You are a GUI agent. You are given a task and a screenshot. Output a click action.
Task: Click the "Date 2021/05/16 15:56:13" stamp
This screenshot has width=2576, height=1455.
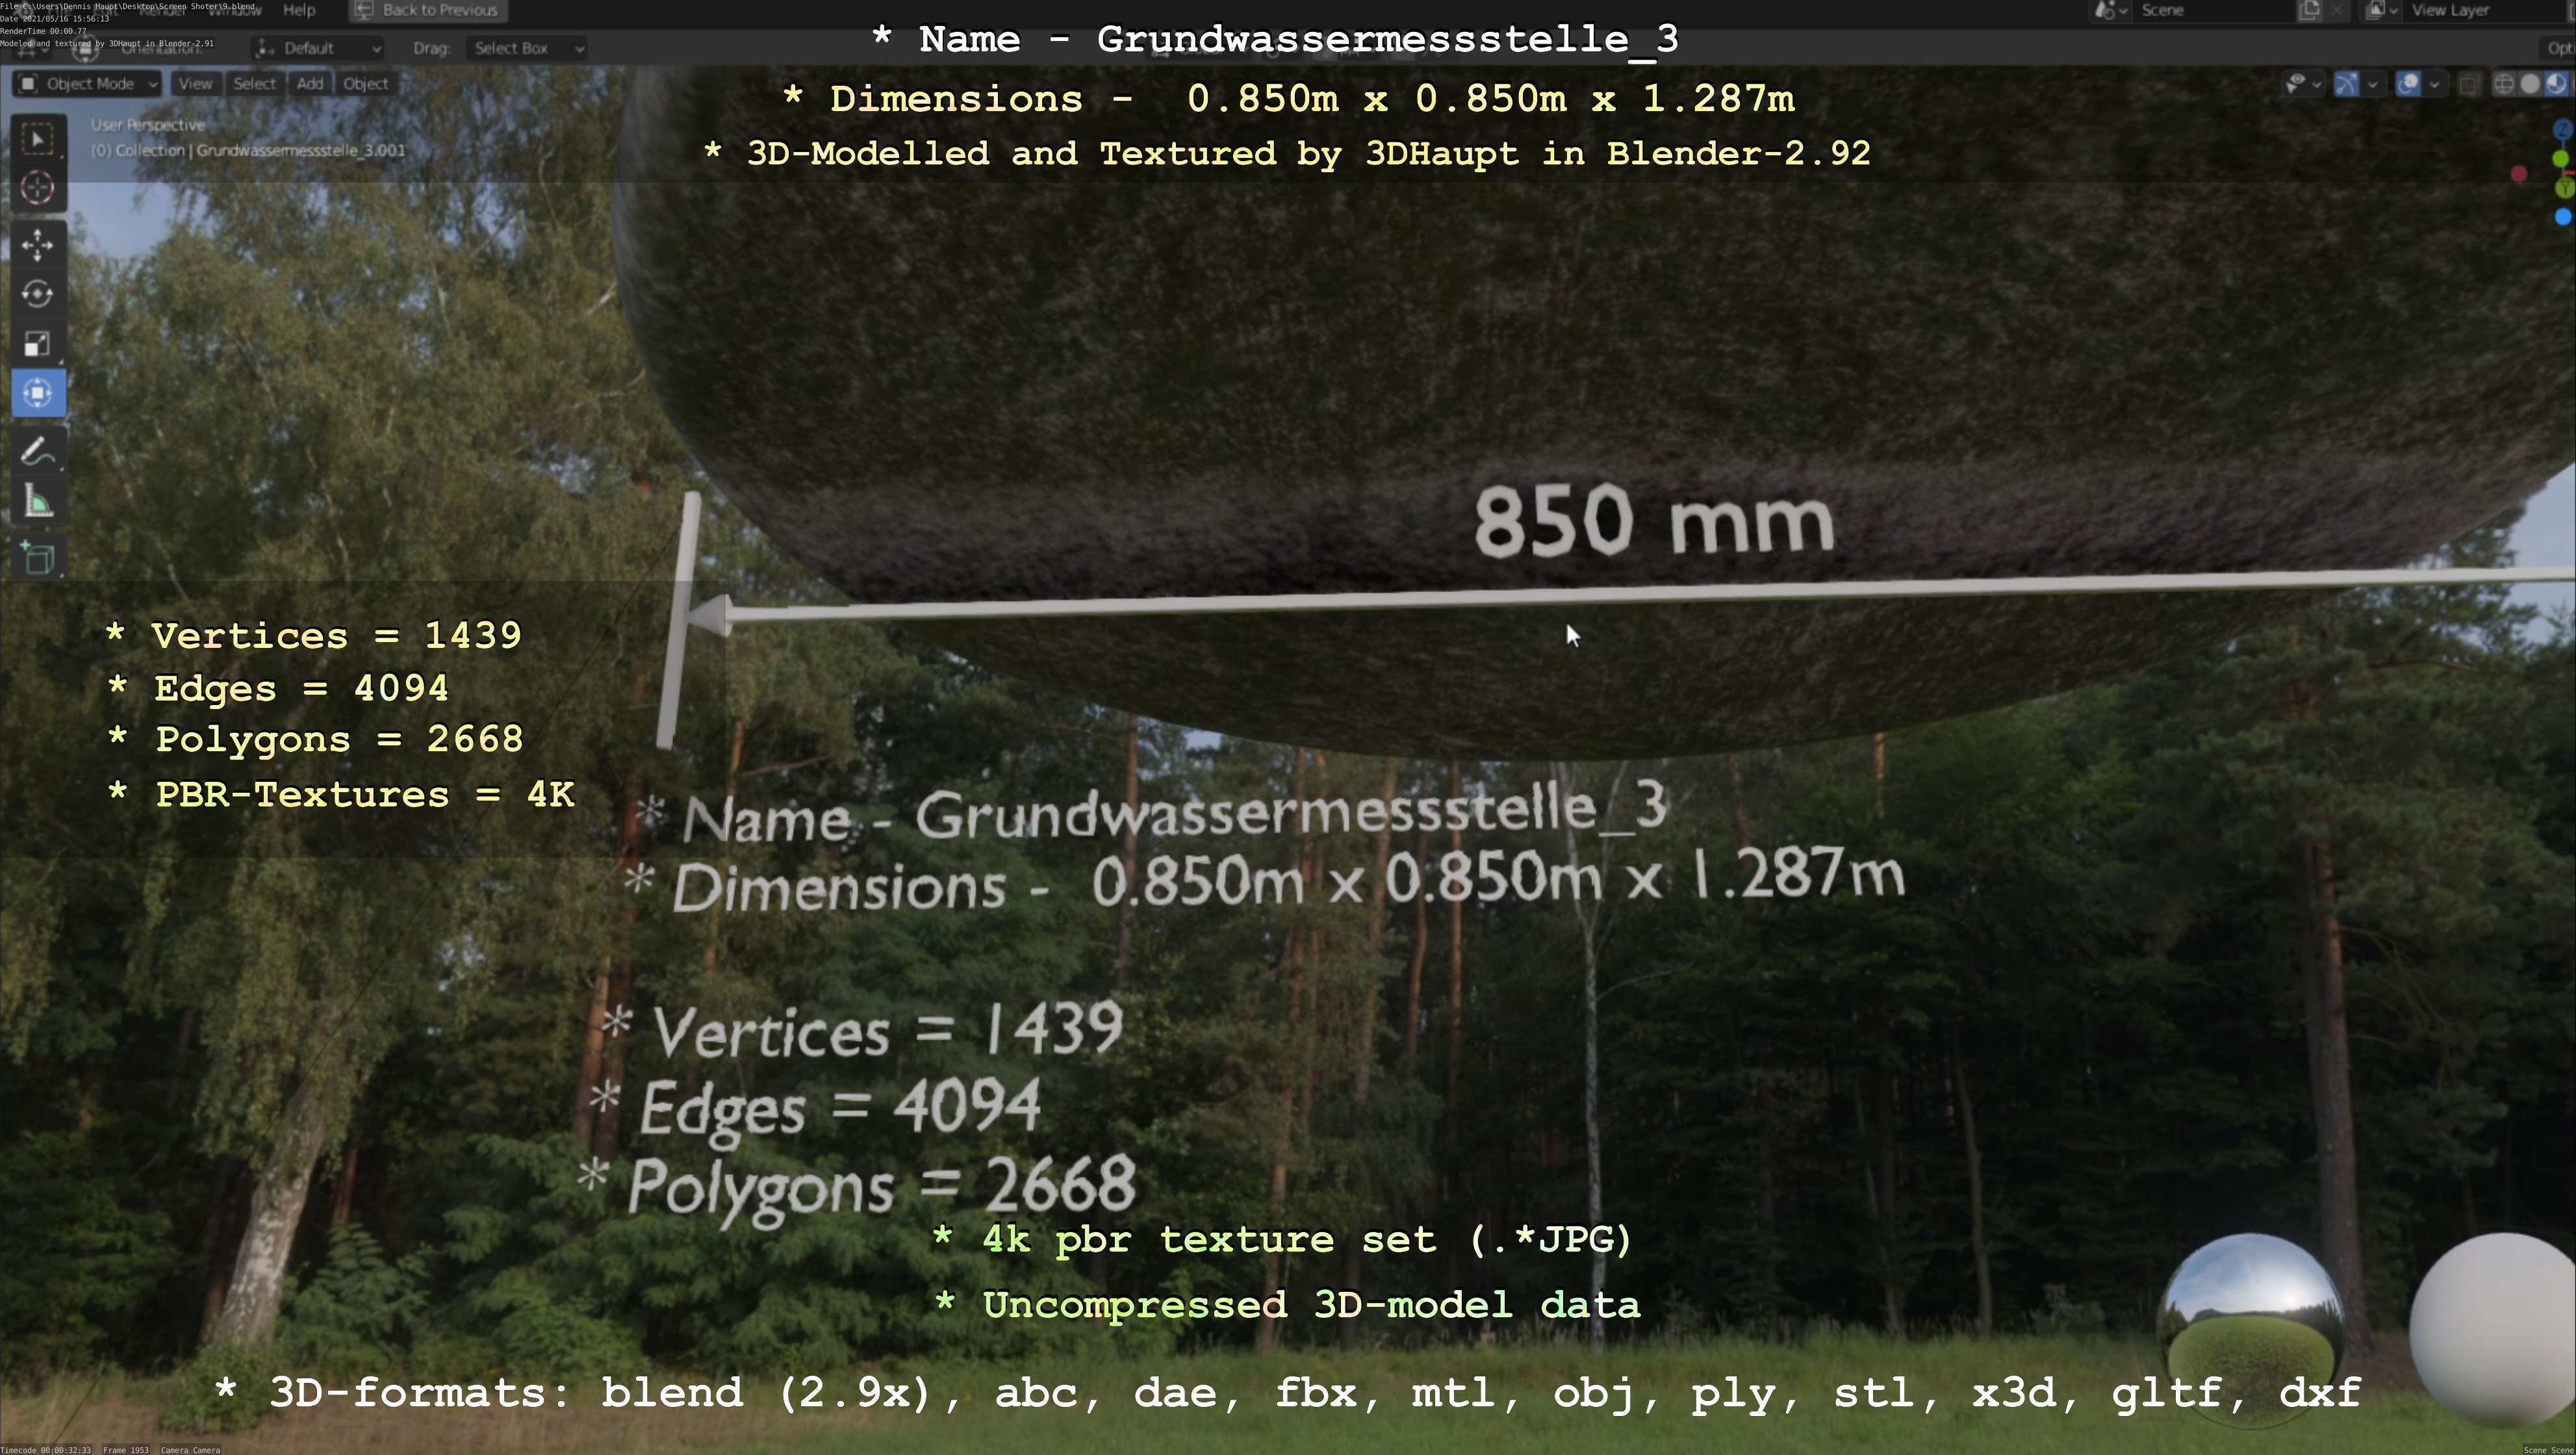[x=55, y=19]
